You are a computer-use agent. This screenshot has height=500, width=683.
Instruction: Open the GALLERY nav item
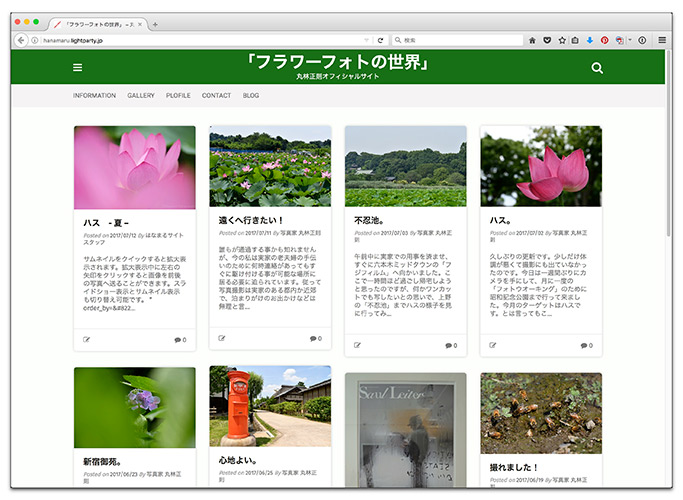click(141, 95)
